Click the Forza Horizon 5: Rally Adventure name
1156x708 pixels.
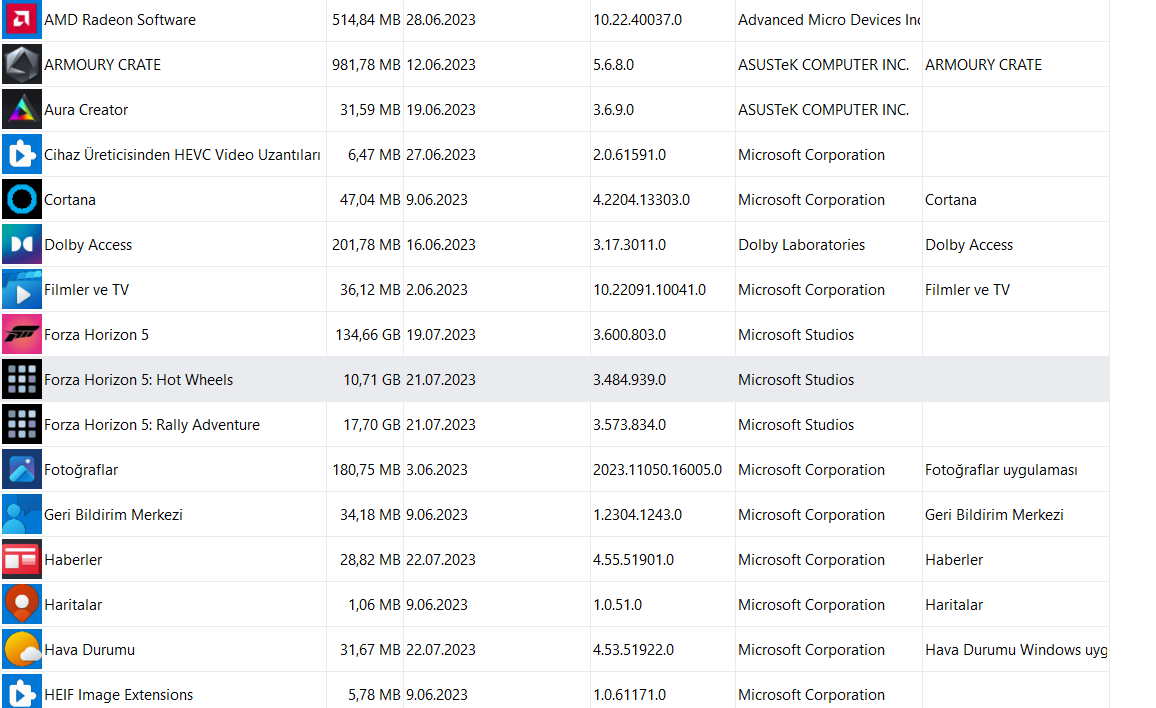click(x=151, y=425)
